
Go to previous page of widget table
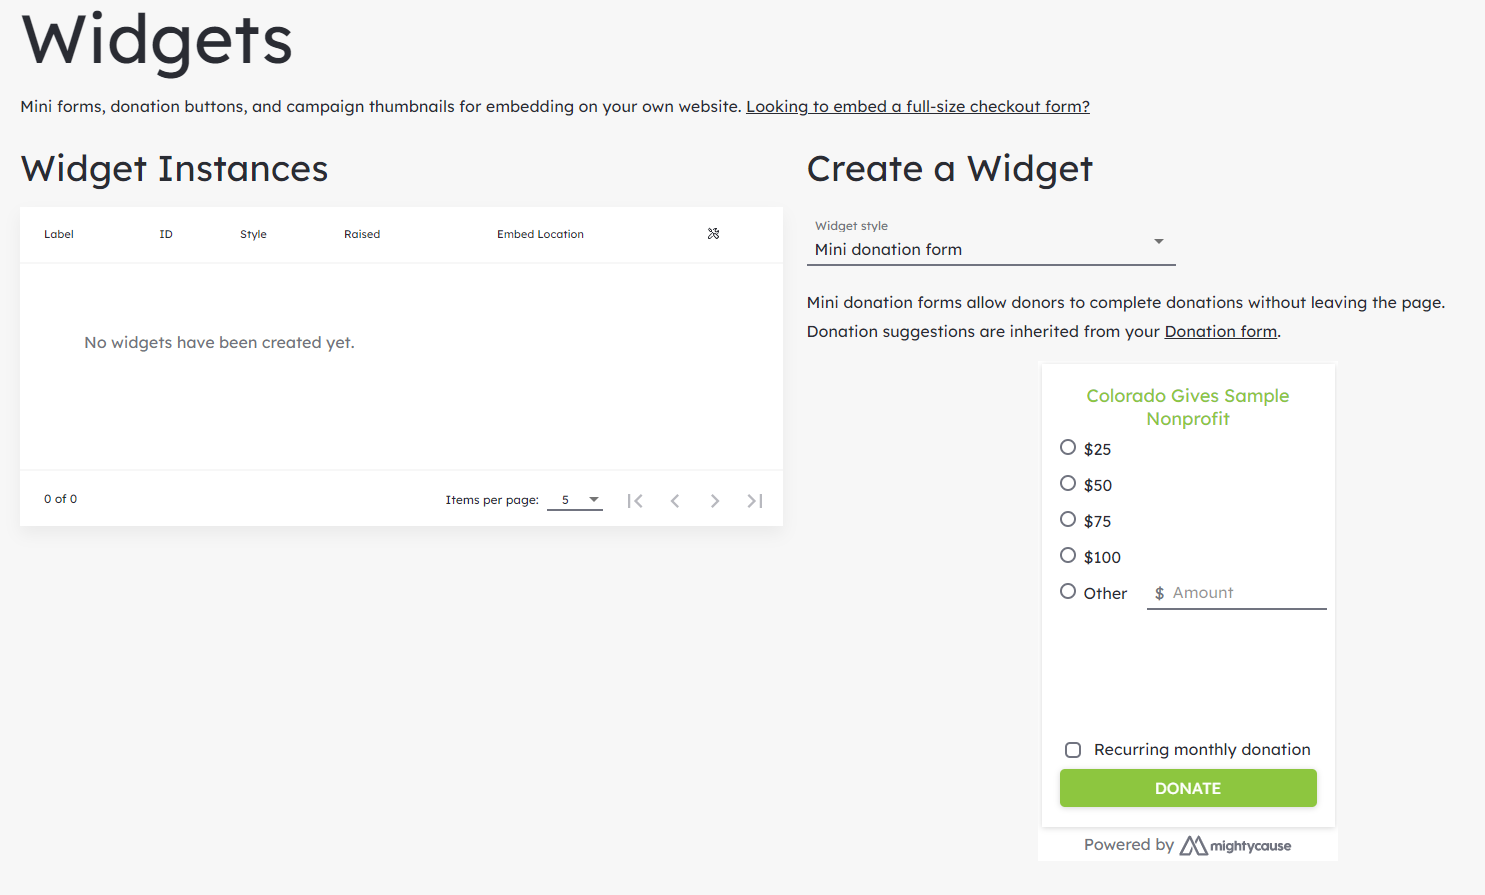pos(675,501)
